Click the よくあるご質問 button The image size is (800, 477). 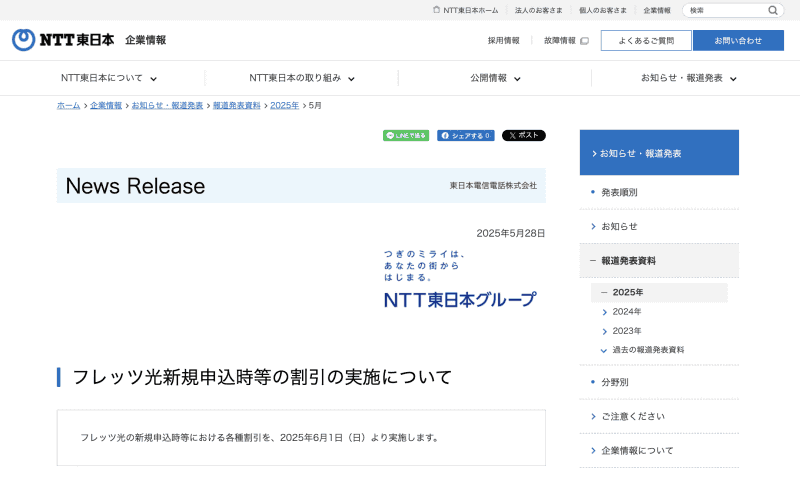point(646,40)
